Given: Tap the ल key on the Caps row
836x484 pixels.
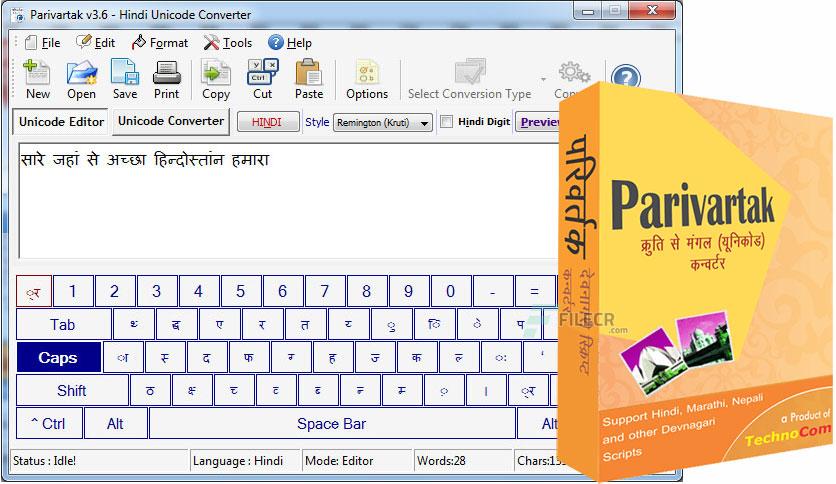Looking at the screenshot, I should pyautogui.click(x=459, y=358).
